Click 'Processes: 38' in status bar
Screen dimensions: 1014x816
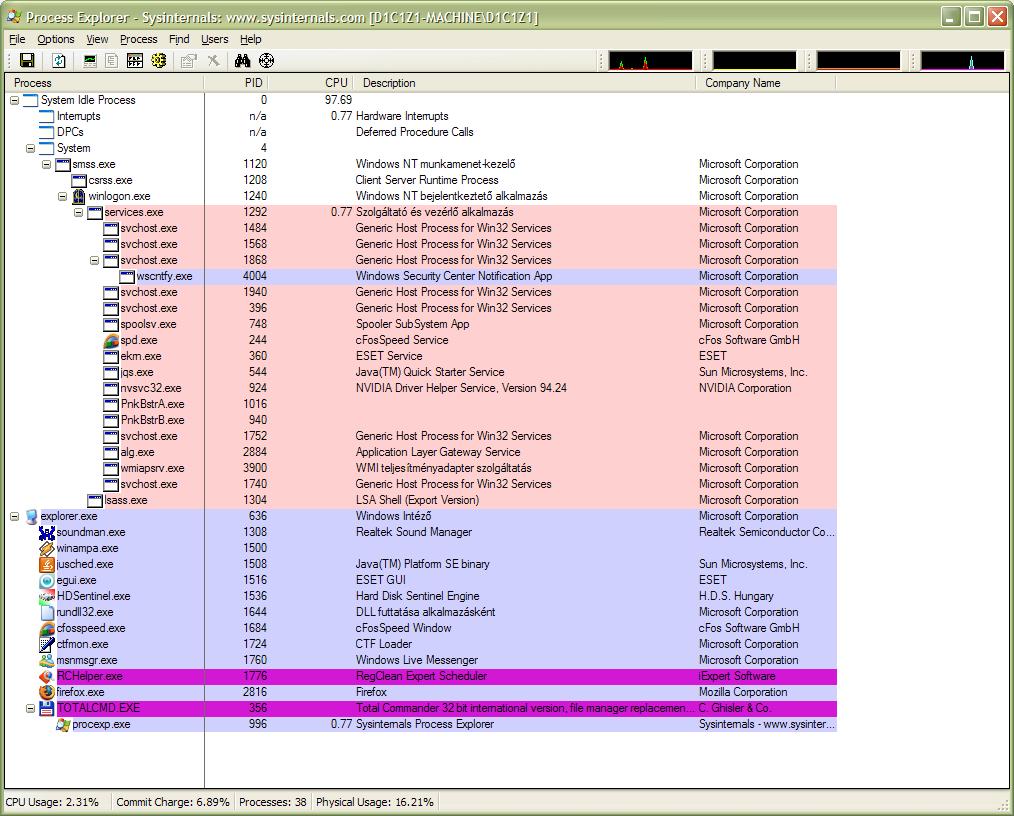(x=273, y=802)
